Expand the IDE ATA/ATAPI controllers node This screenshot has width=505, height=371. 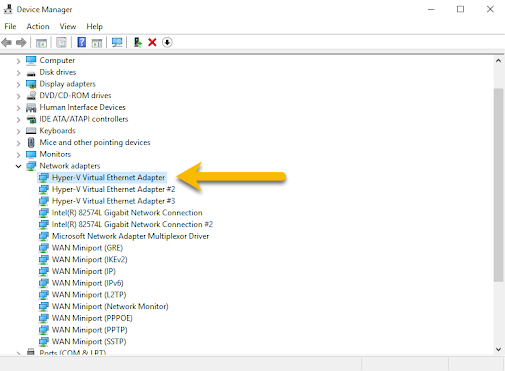coord(18,119)
